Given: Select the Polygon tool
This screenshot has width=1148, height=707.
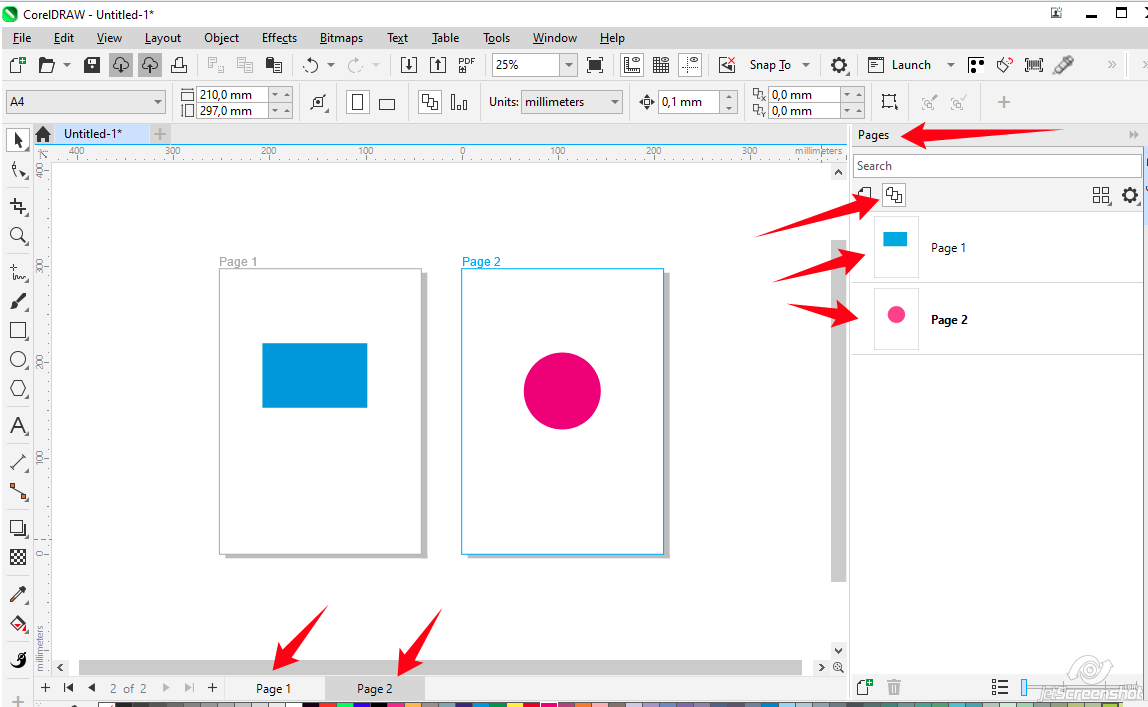Looking at the screenshot, I should click(18, 389).
